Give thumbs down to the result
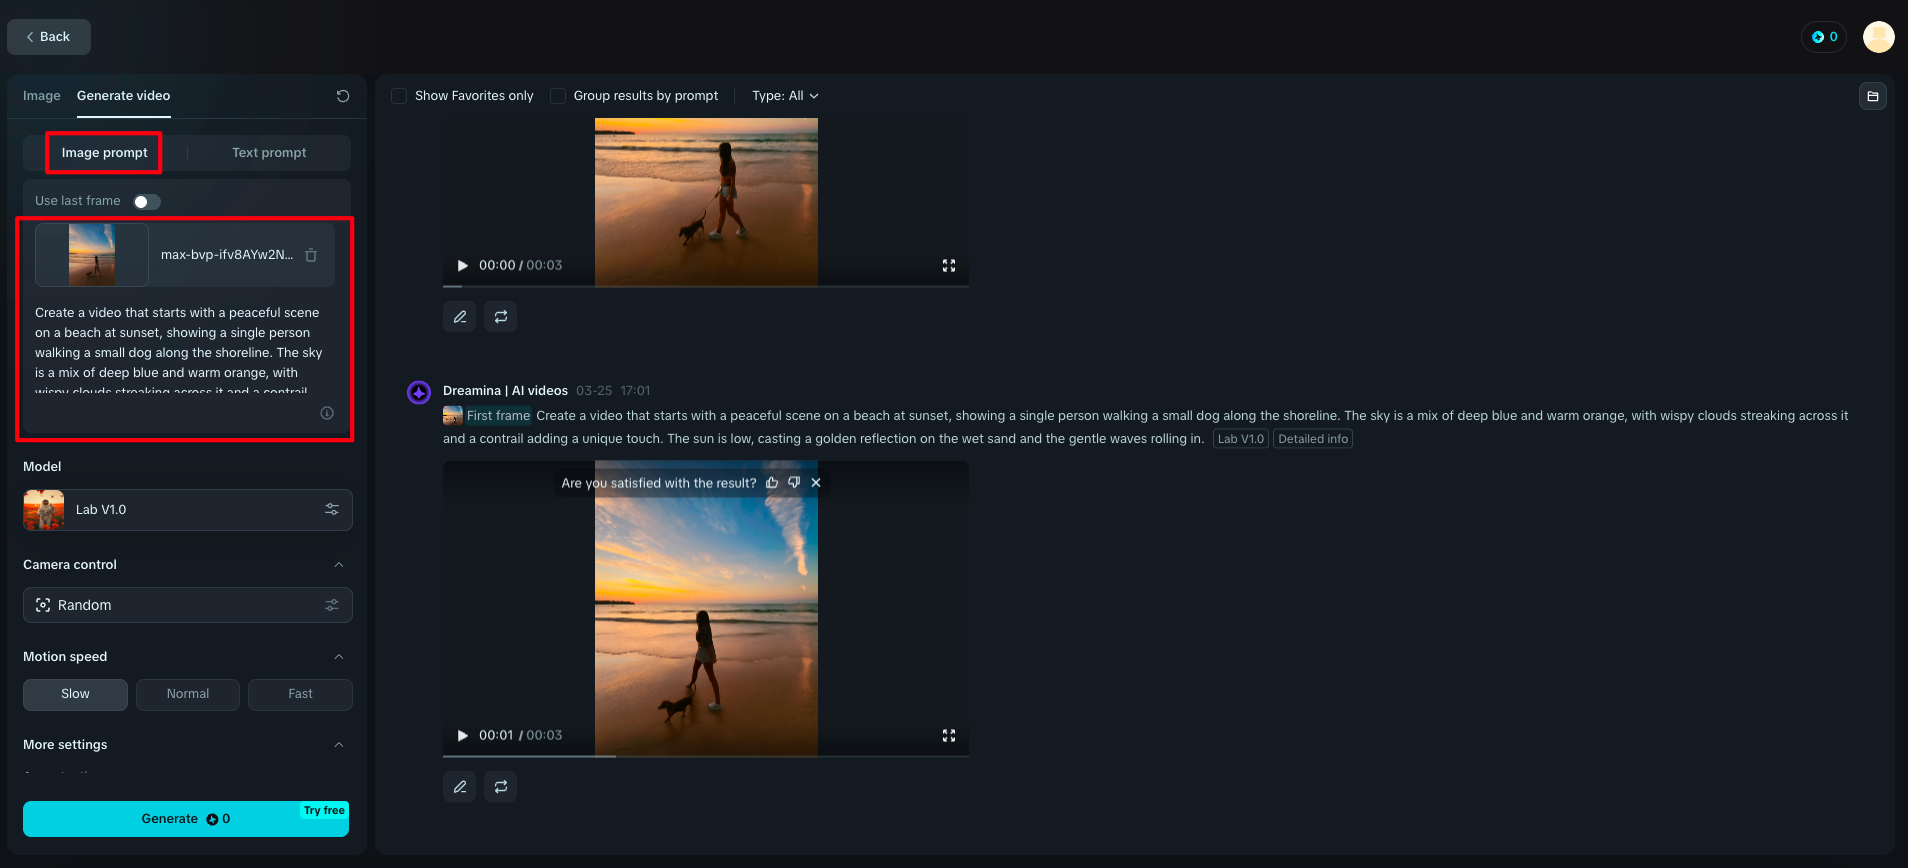This screenshot has height=868, width=1908. click(x=794, y=483)
